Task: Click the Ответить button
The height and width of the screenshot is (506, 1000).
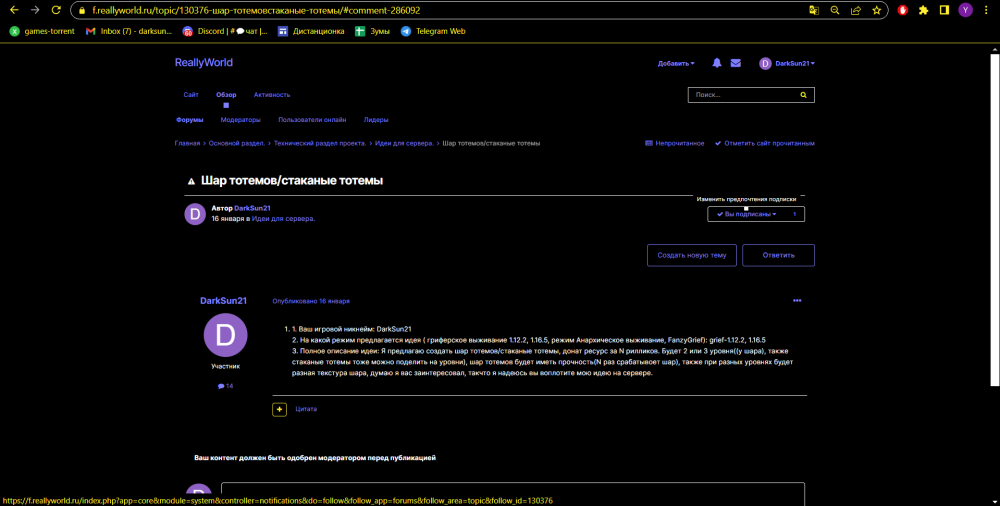Action: pos(779,255)
